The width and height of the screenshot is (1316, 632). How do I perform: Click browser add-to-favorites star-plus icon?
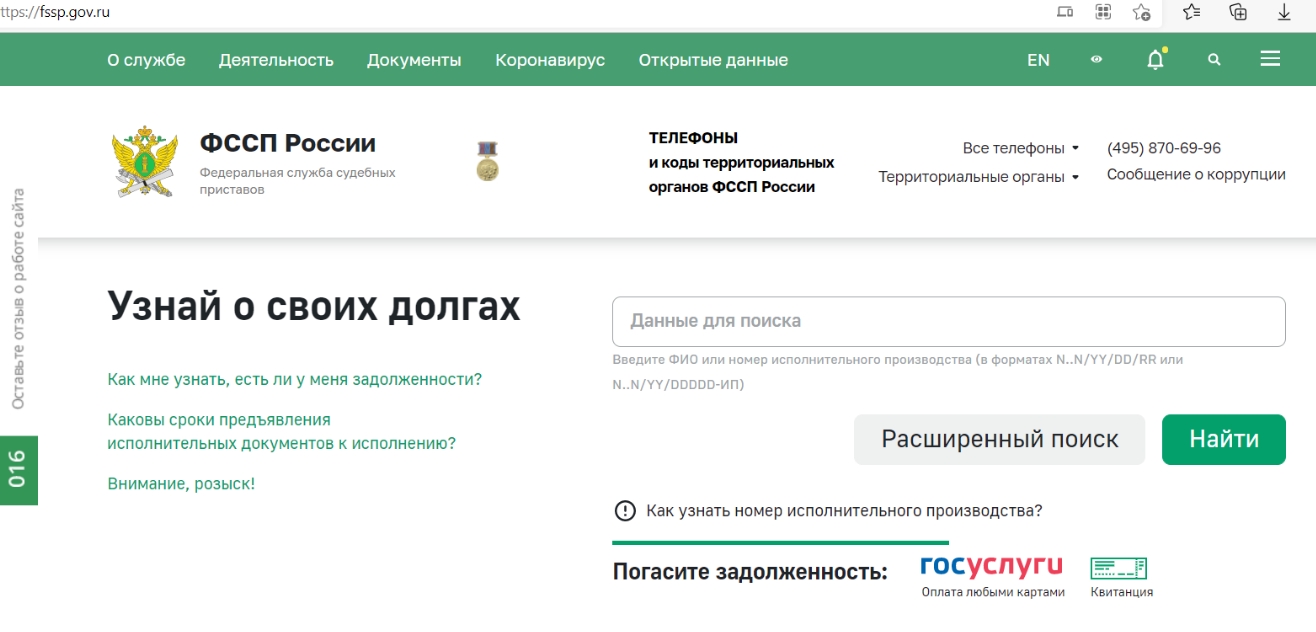pyautogui.click(x=1141, y=12)
